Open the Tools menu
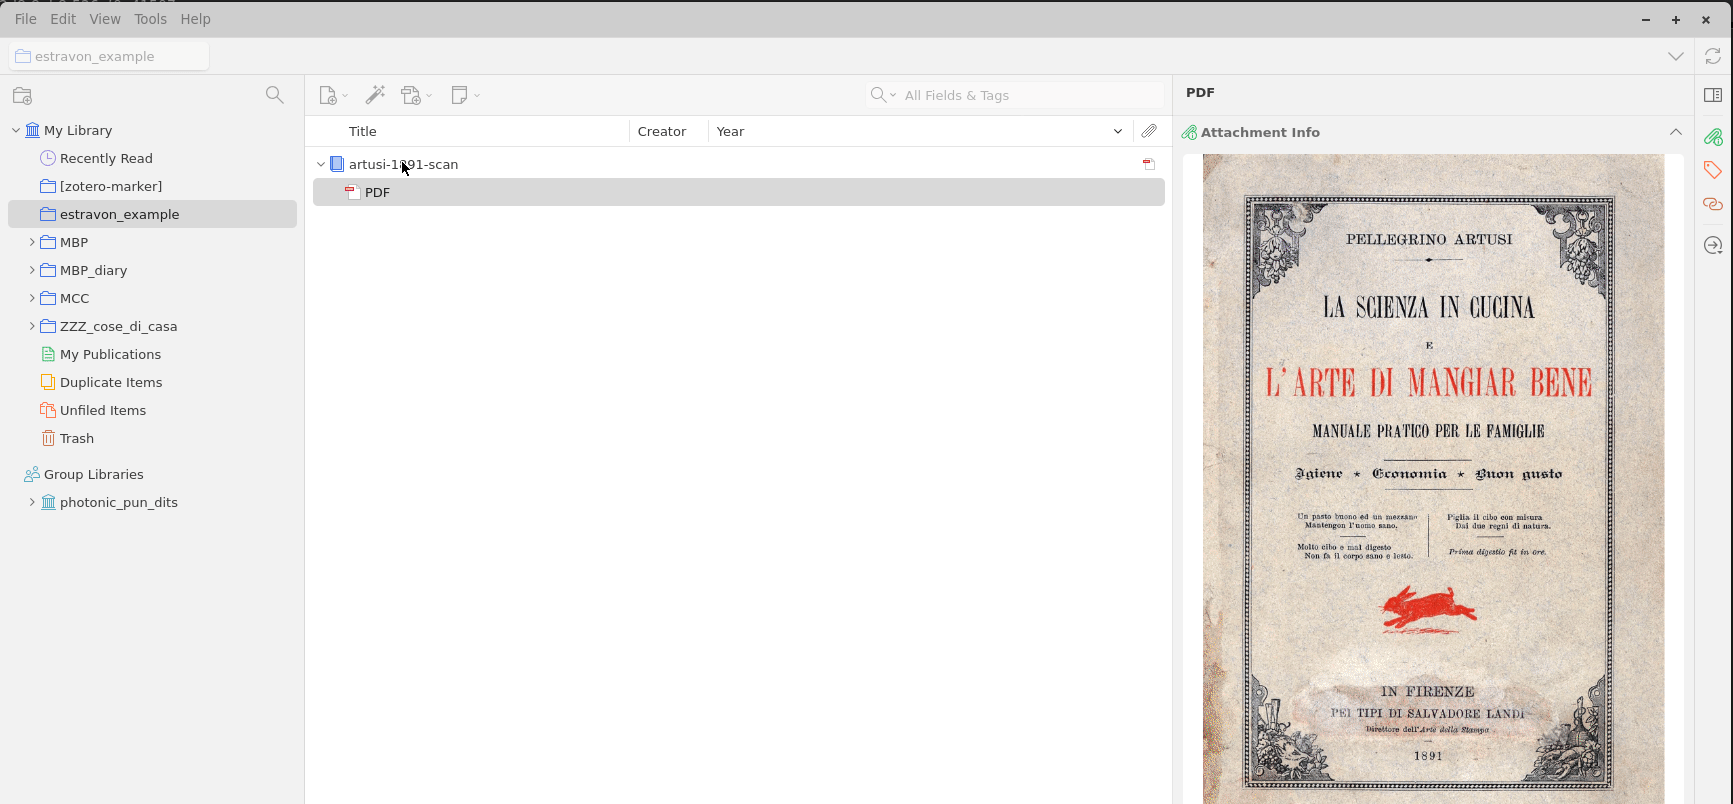 [150, 19]
